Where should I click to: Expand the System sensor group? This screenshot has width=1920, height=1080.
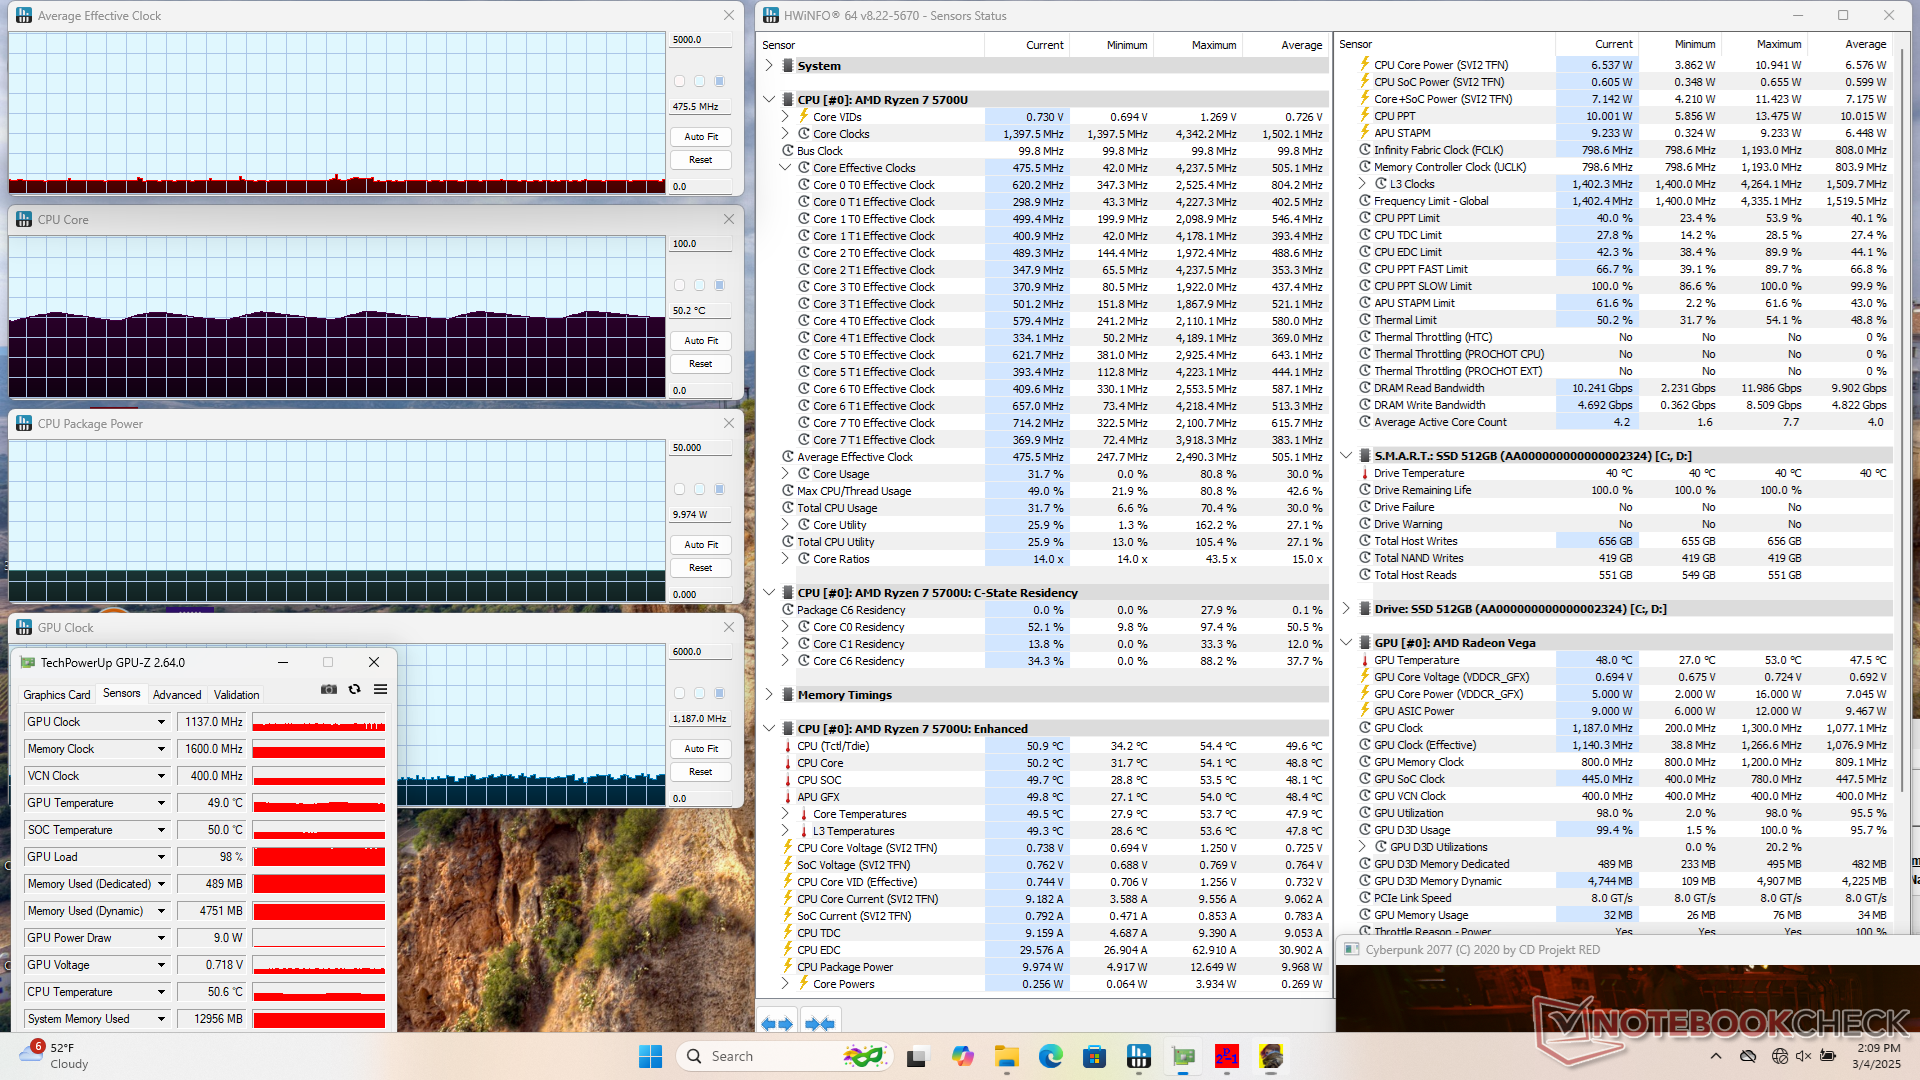tap(769, 65)
